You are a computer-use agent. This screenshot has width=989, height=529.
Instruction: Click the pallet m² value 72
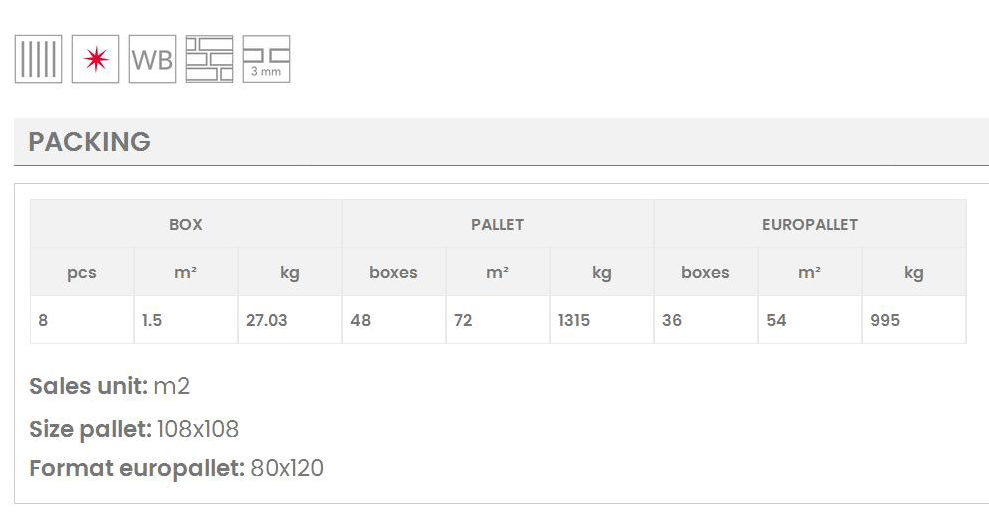(x=463, y=321)
